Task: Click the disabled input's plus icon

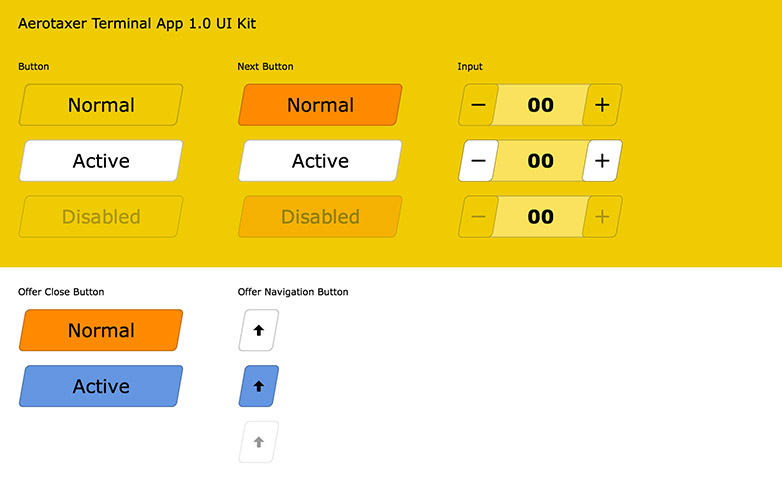Action: pos(602,217)
